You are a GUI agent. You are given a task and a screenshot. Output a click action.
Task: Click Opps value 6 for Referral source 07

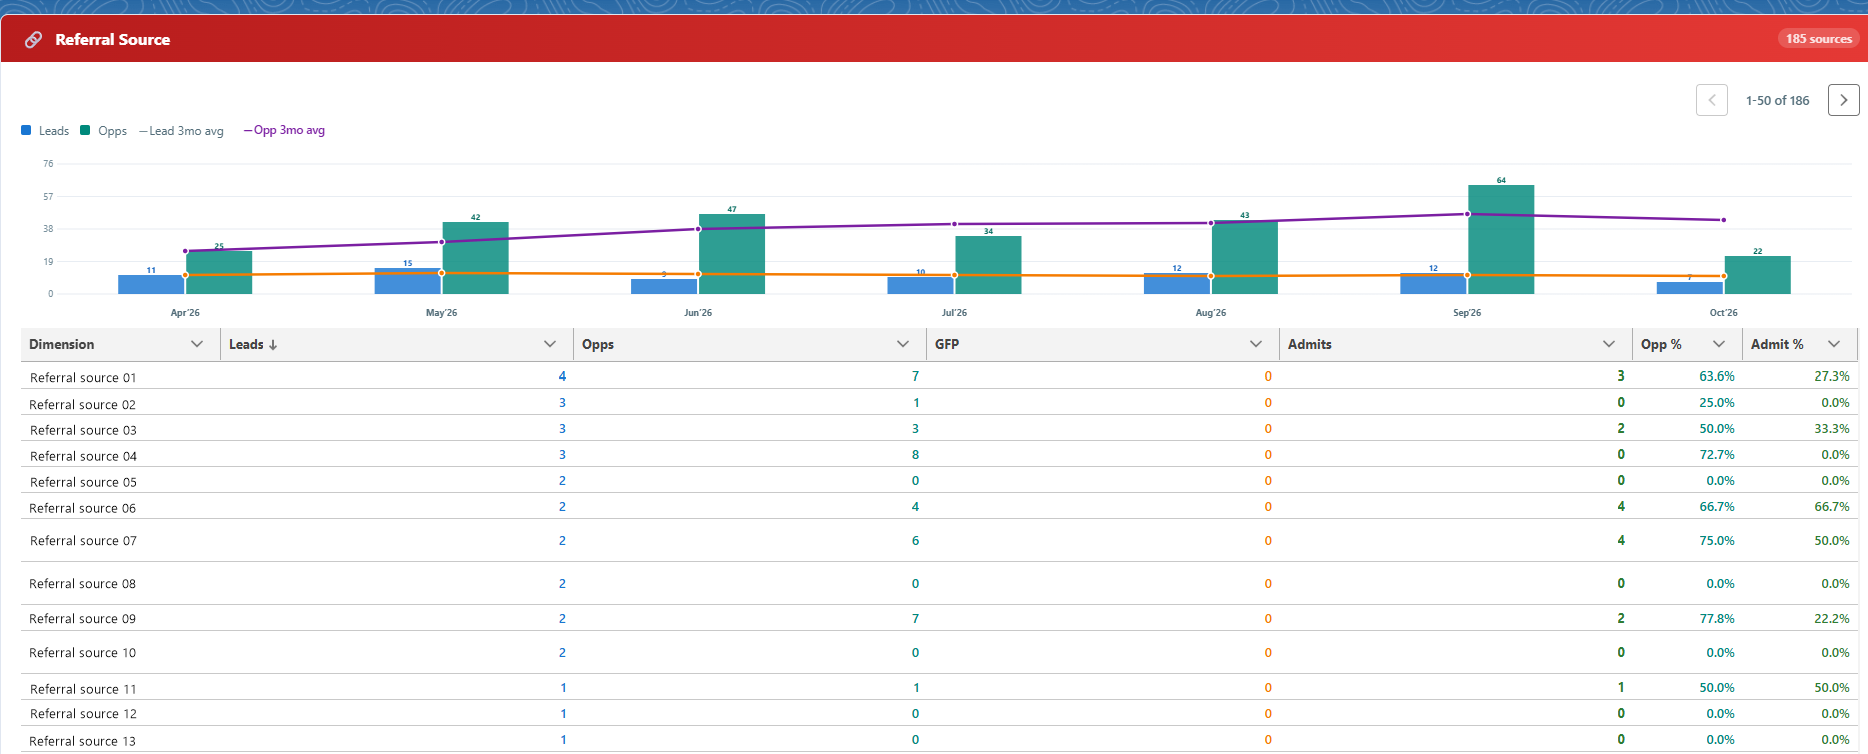coord(915,540)
